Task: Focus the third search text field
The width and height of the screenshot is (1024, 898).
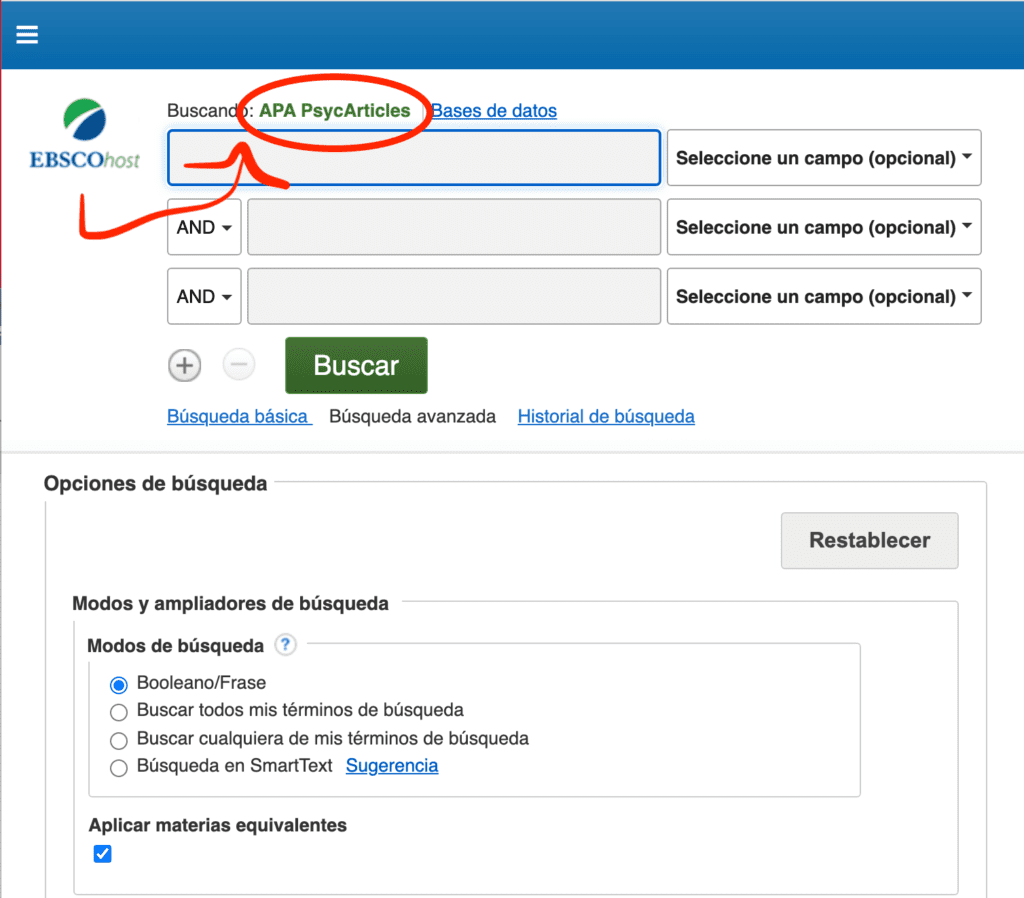Action: (454, 296)
